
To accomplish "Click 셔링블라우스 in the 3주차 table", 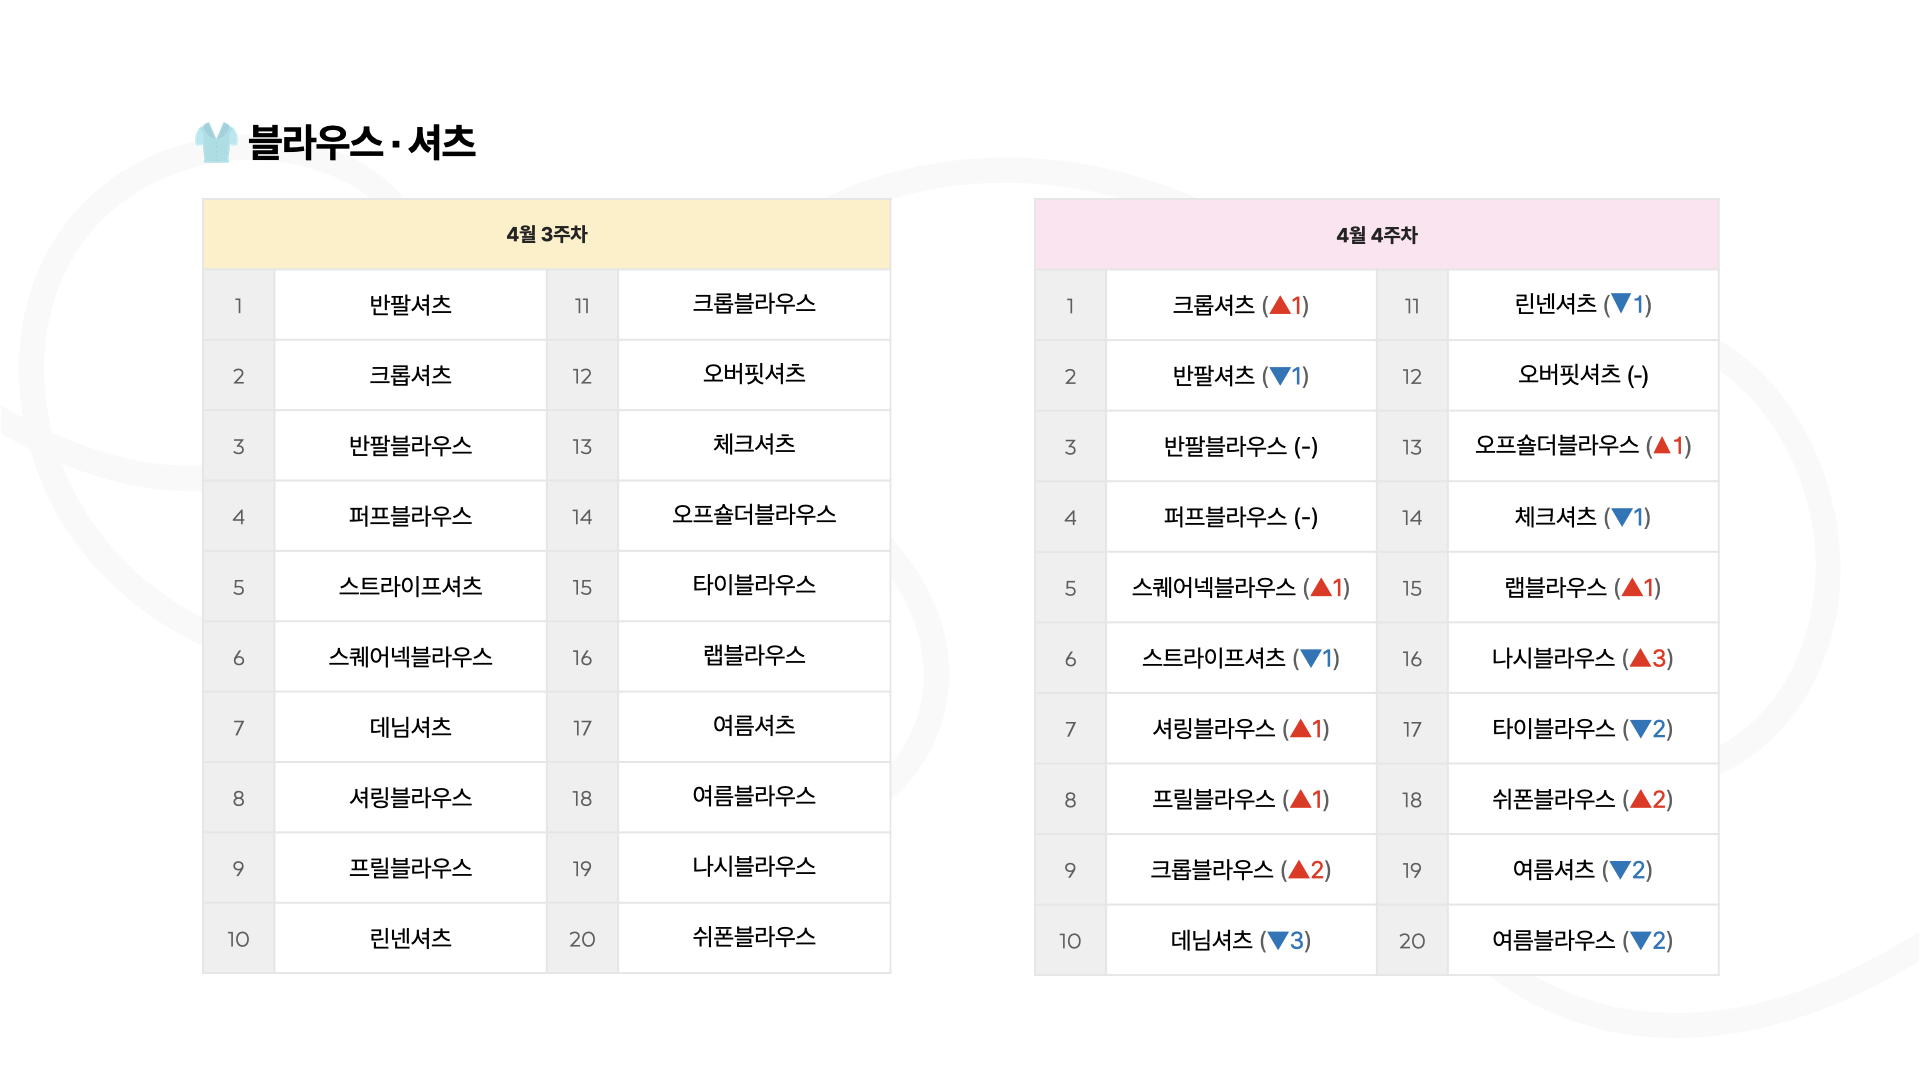I will (411, 798).
